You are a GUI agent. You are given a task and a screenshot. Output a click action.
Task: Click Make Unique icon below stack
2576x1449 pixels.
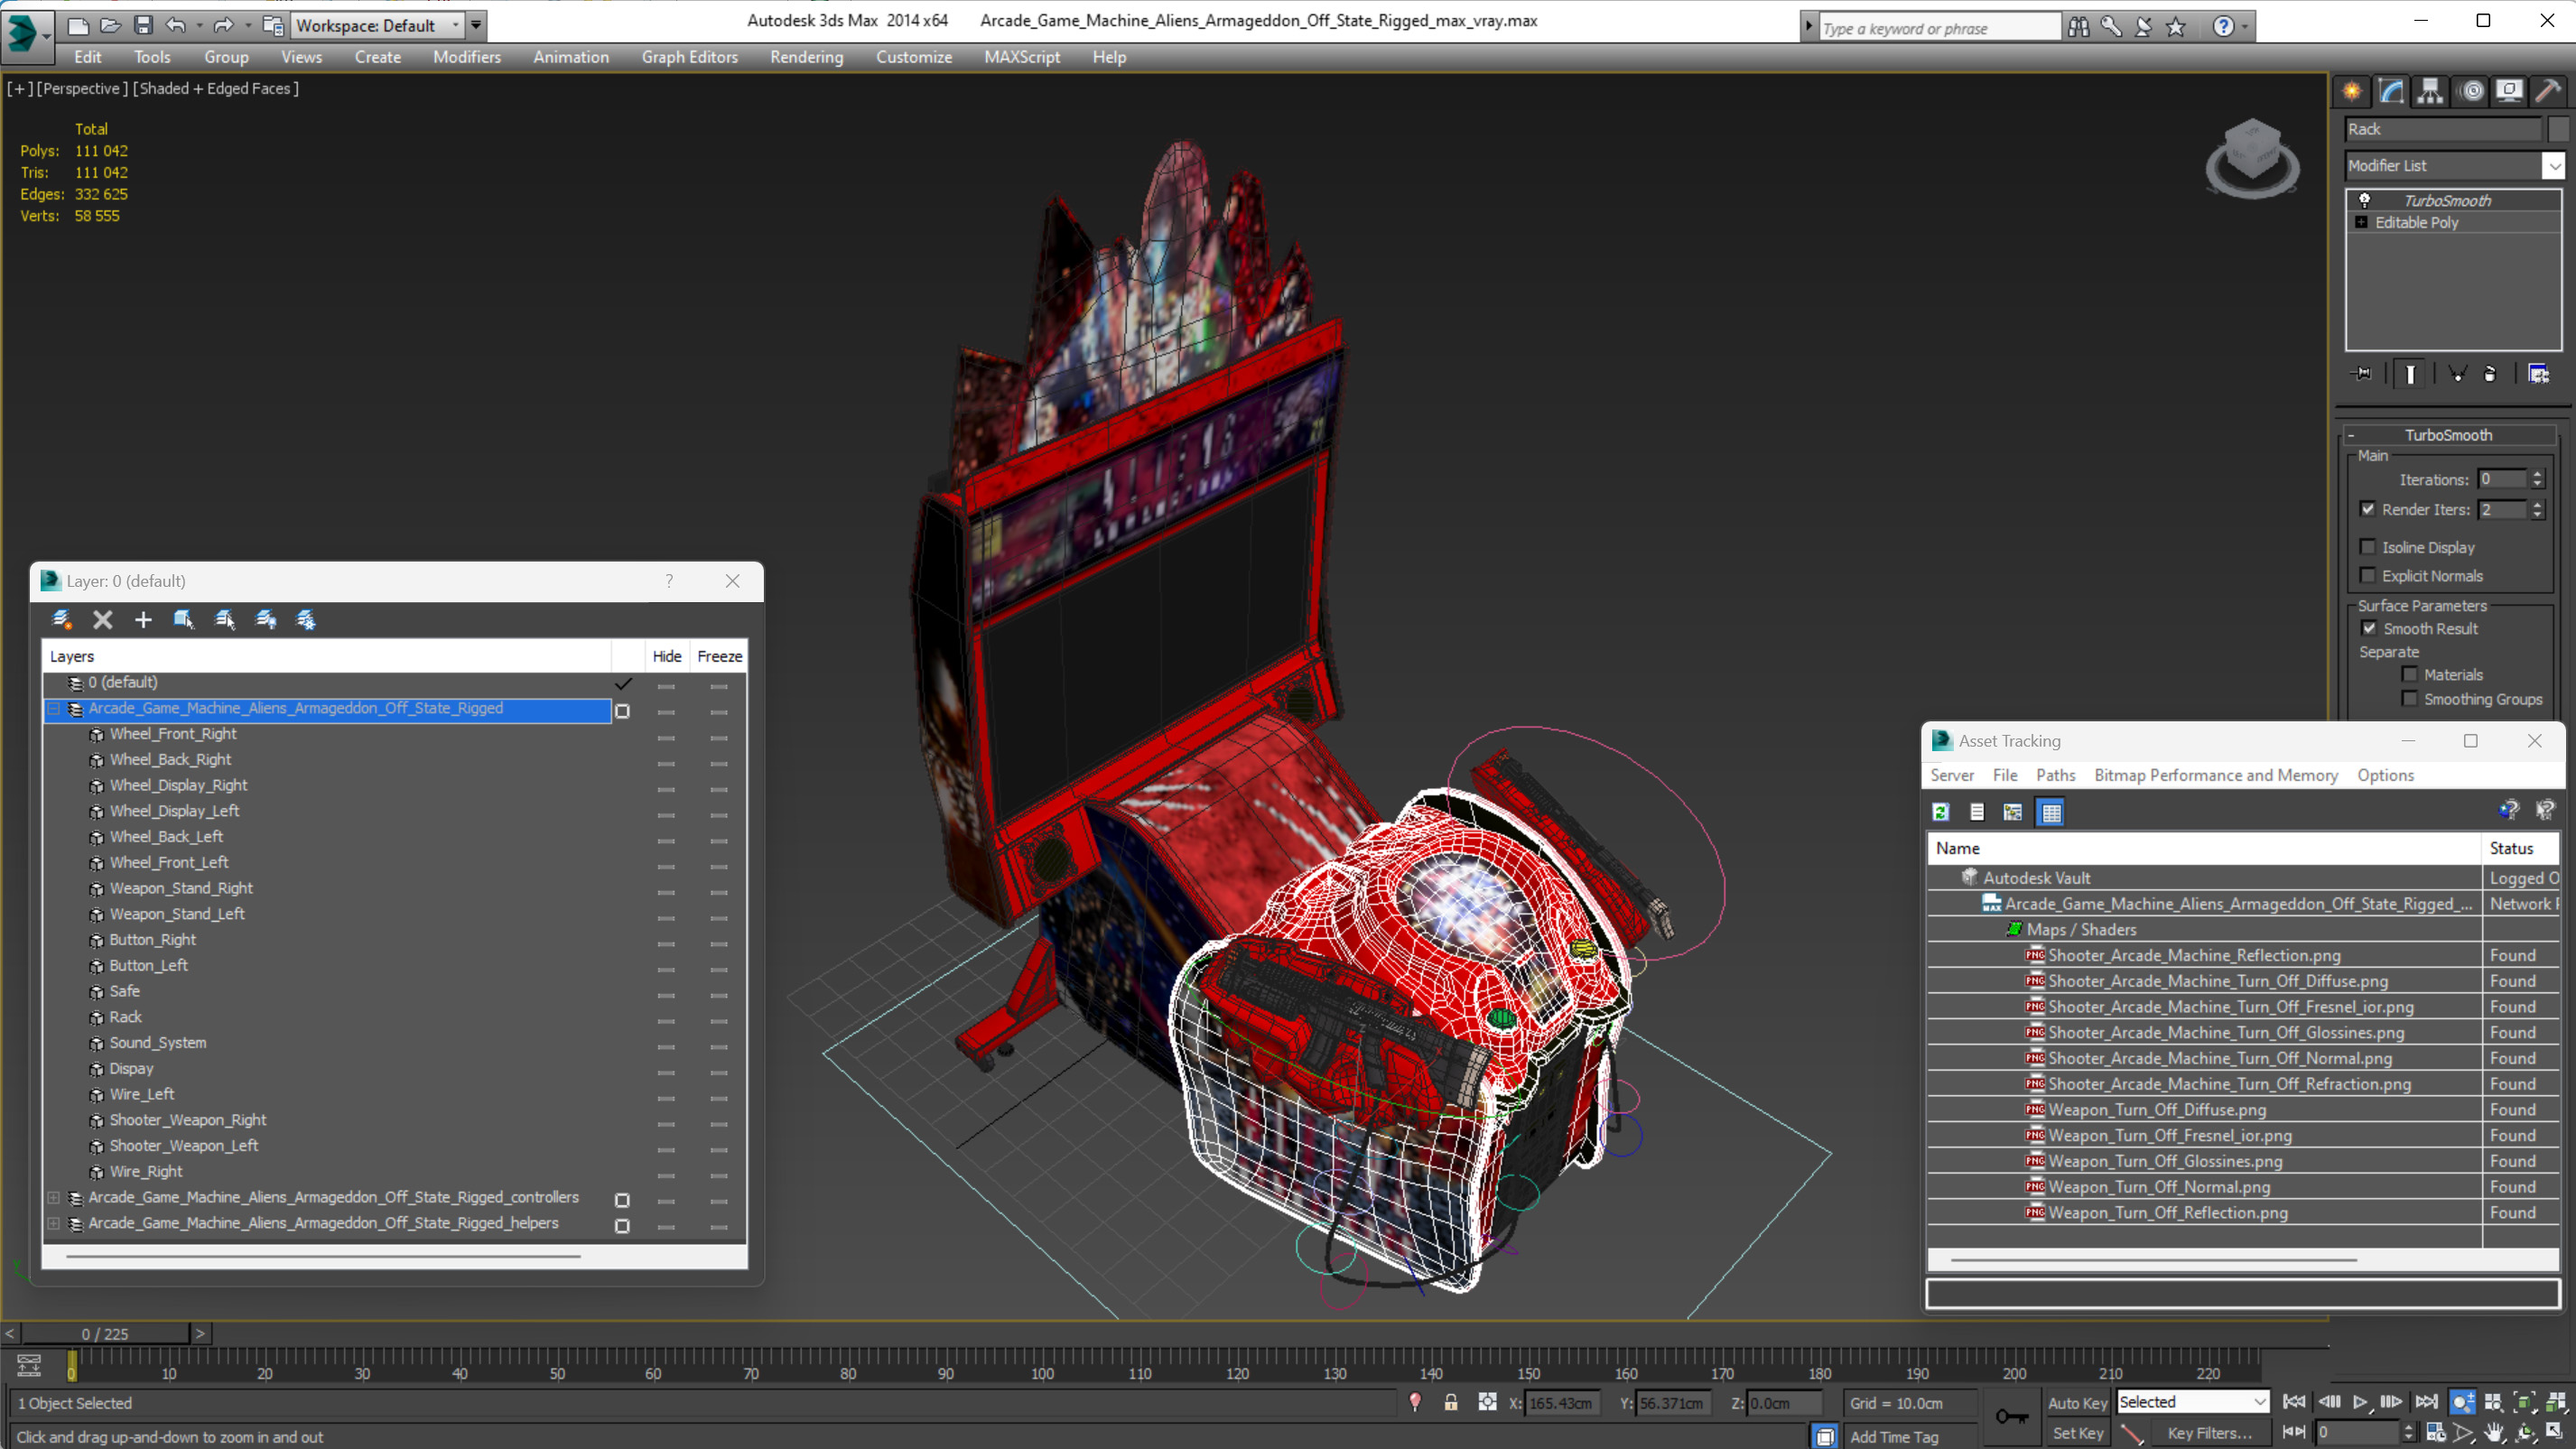(2457, 374)
